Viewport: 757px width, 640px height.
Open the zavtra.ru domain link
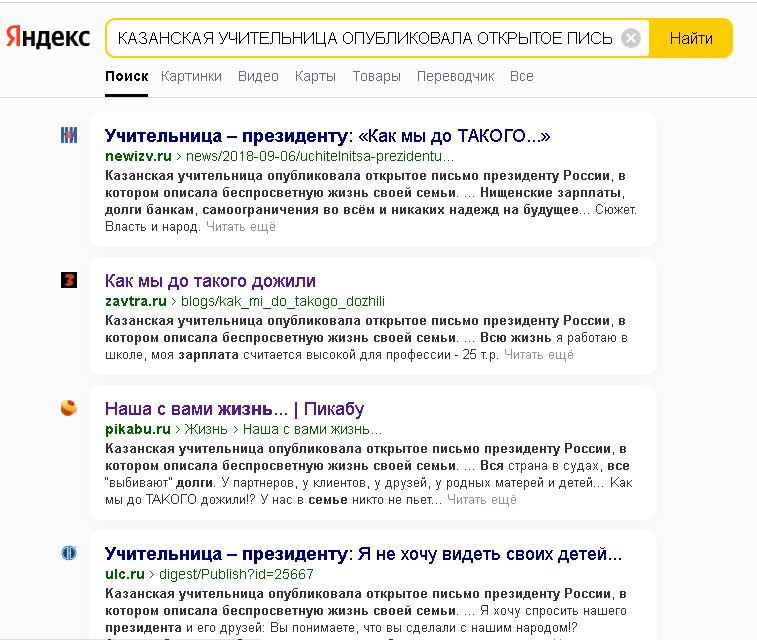136,301
